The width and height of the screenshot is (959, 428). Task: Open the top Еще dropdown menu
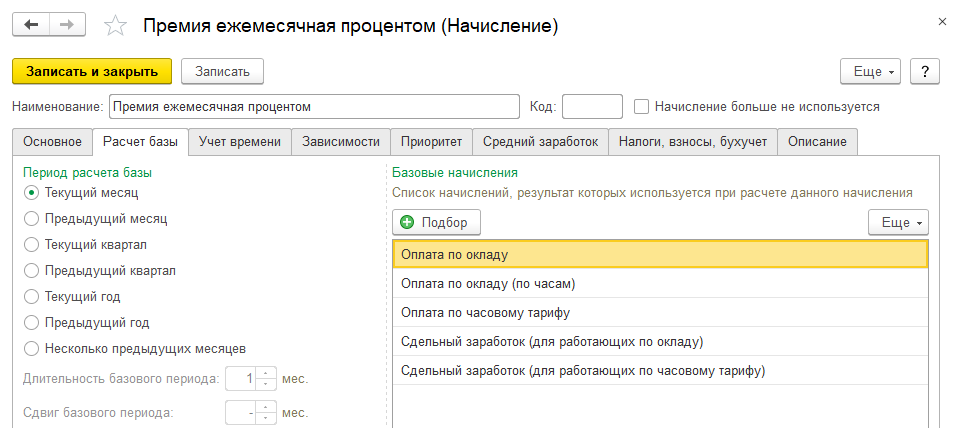point(871,71)
